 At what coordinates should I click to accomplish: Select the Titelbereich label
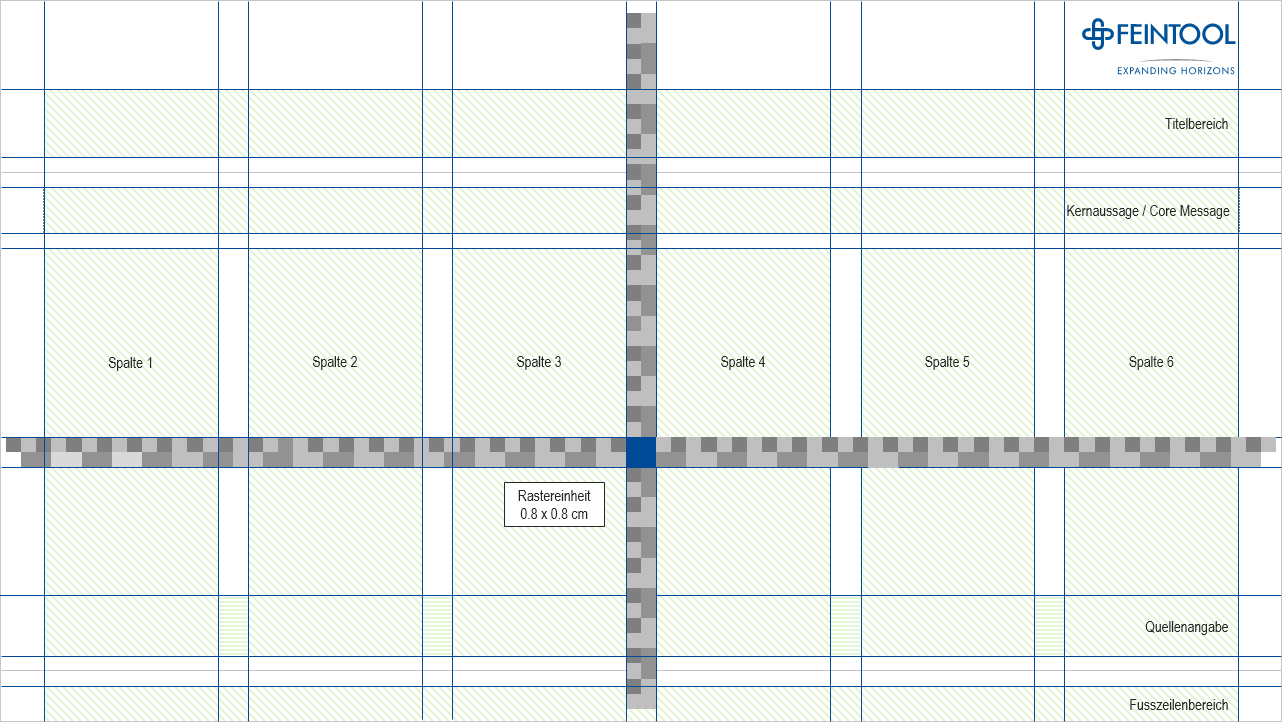click(x=1196, y=124)
